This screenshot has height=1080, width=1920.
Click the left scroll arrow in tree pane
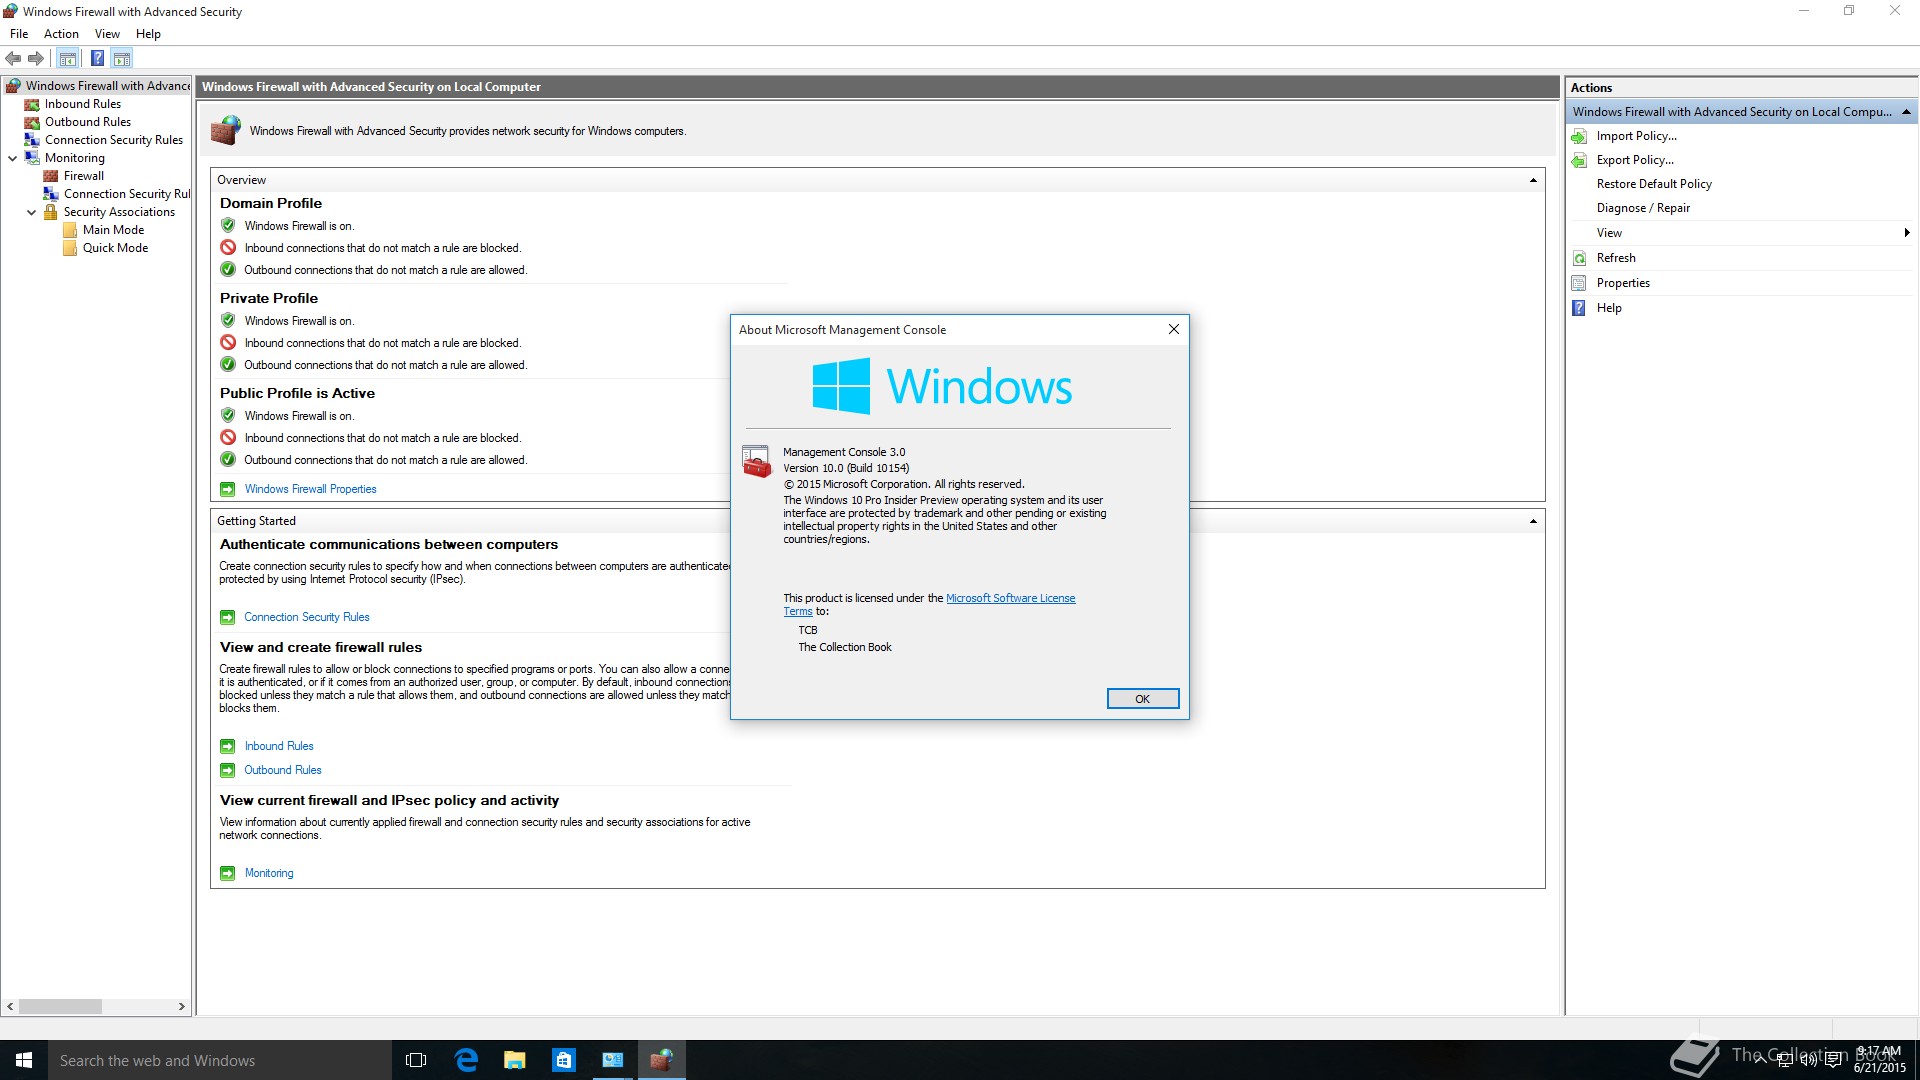click(10, 1007)
